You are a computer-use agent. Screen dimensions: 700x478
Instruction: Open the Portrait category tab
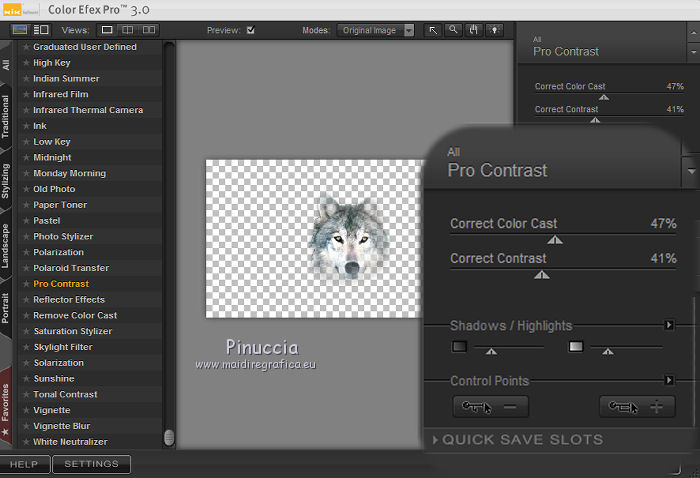pyautogui.click(x=5, y=308)
